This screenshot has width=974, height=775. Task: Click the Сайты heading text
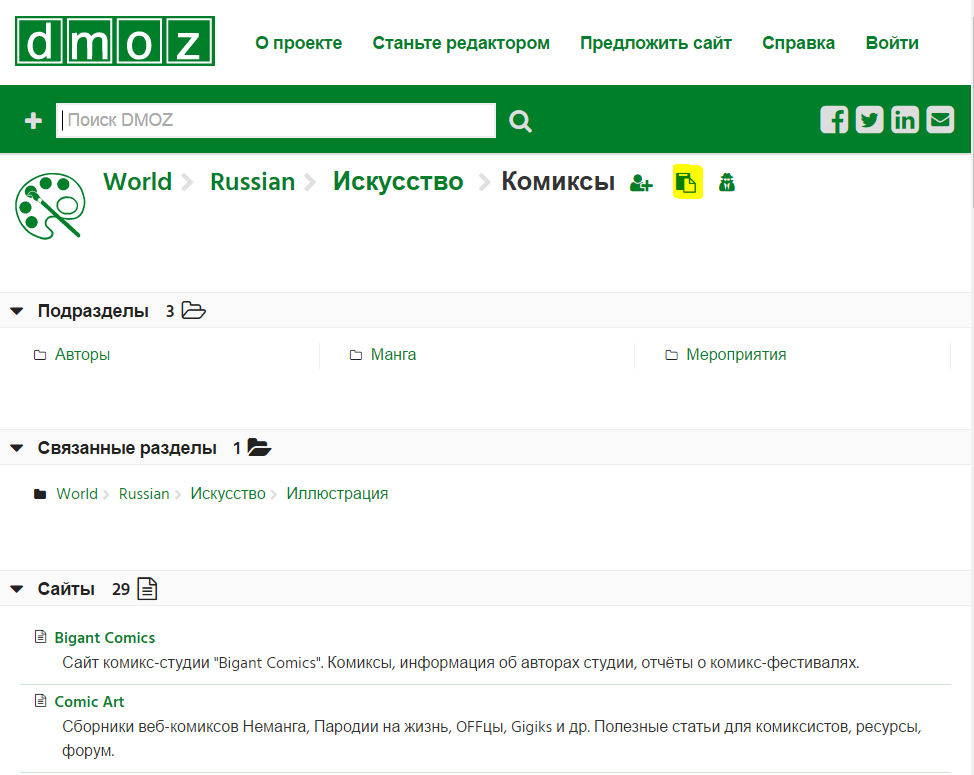(x=66, y=589)
